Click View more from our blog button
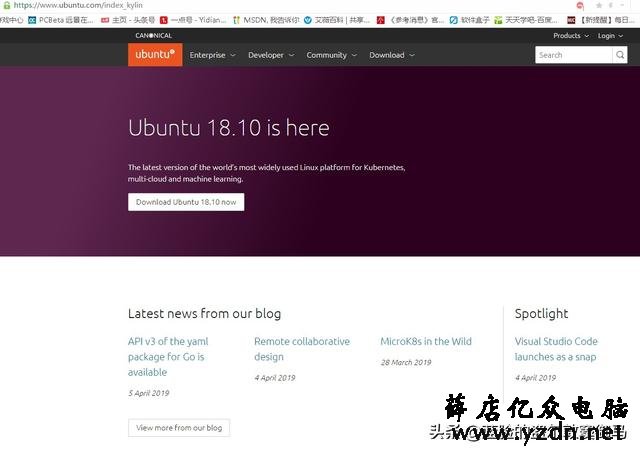 179,428
